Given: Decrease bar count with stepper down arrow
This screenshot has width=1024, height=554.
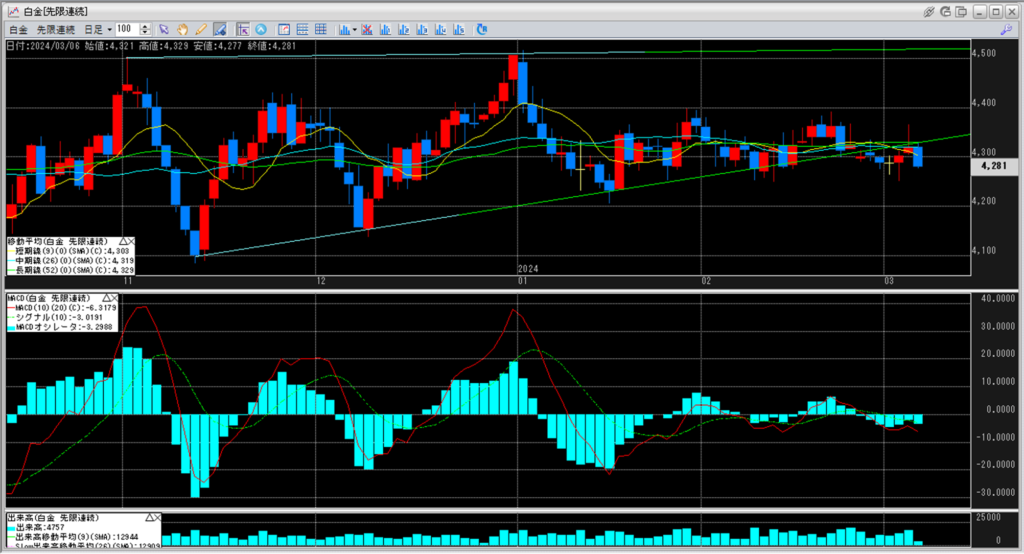Looking at the screenshot, I should click(x=146, y=33).
